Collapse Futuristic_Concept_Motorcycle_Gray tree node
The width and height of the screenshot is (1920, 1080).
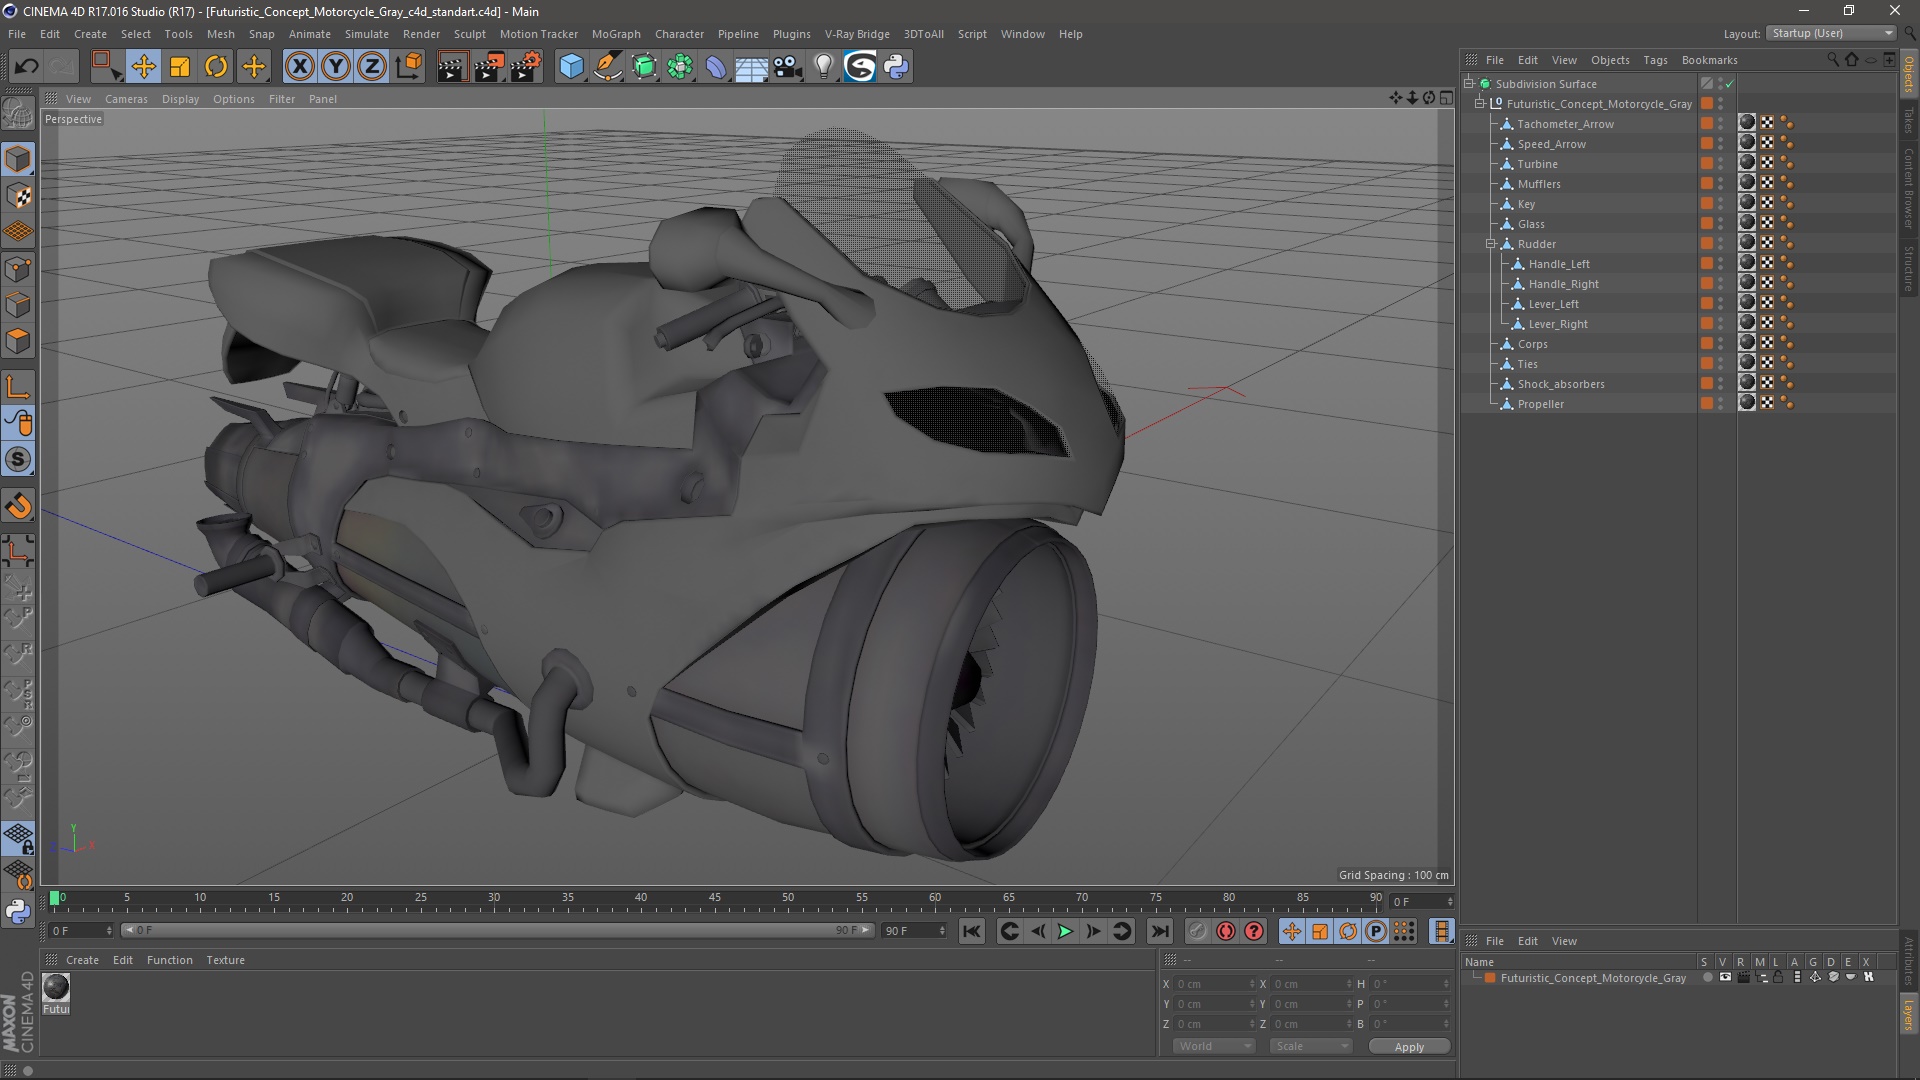click(x=1480, y=103)
